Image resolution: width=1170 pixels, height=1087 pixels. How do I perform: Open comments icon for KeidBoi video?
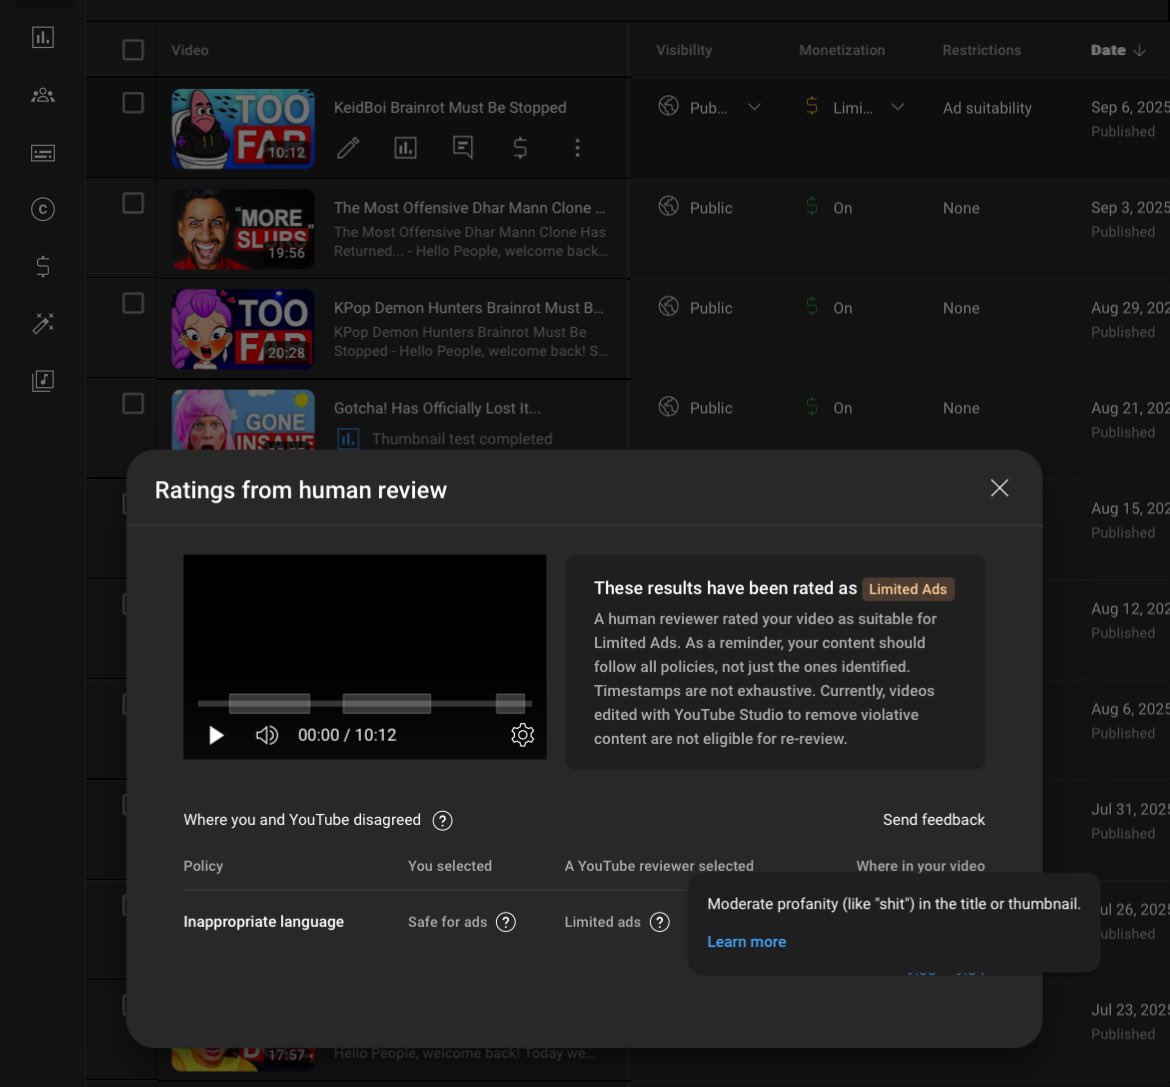463,148
